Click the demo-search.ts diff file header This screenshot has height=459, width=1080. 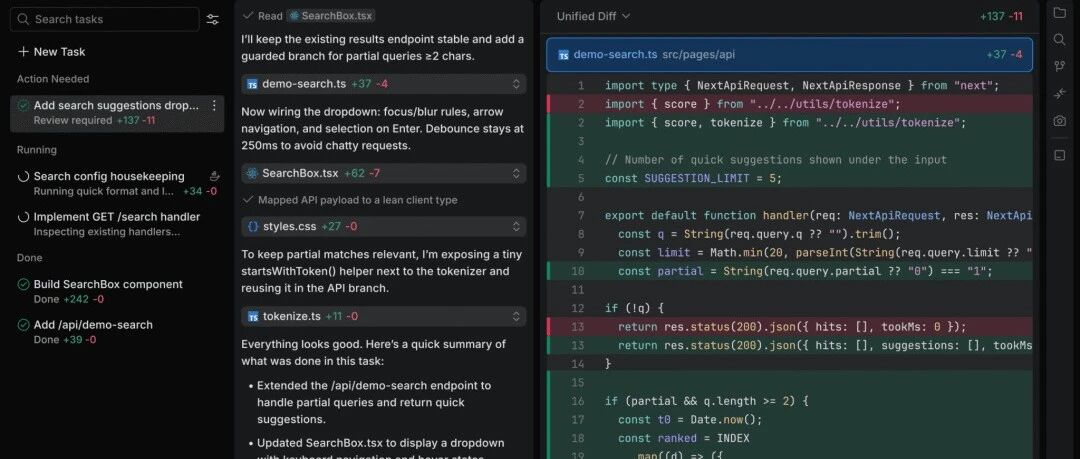tap(789, 54)
